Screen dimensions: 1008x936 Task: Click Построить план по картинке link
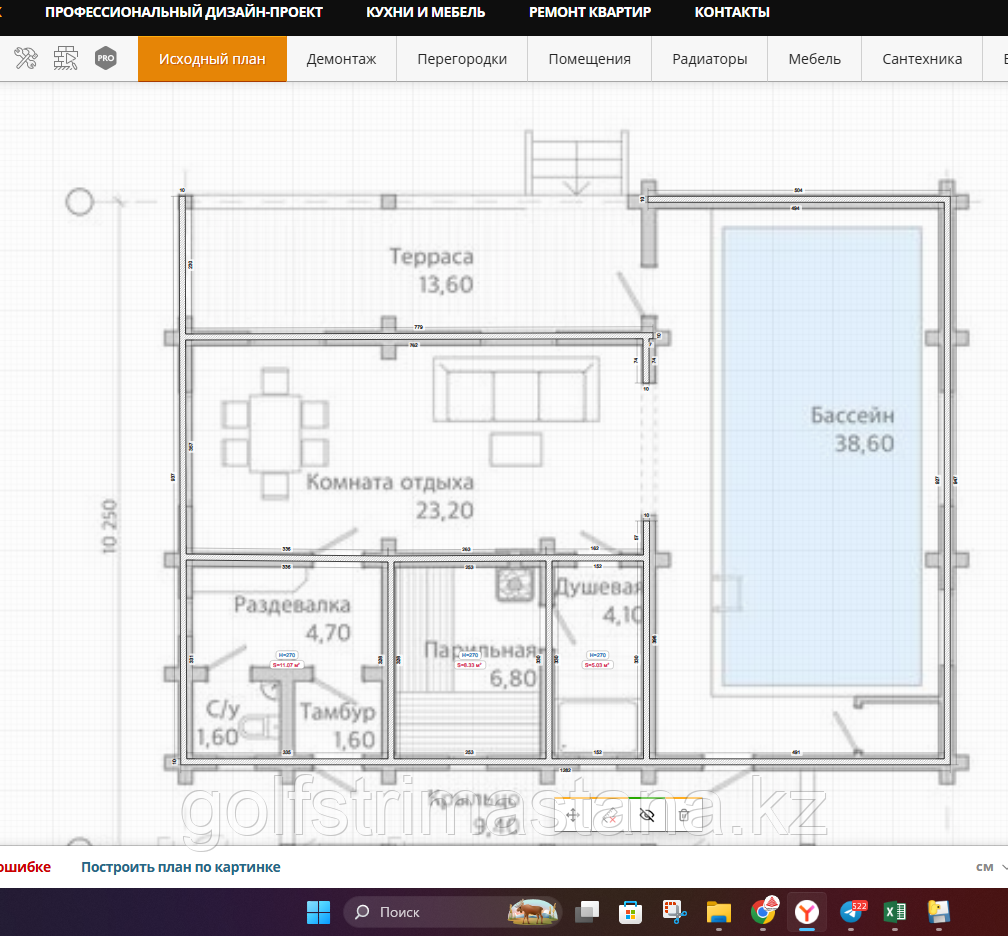coord(181,867)
